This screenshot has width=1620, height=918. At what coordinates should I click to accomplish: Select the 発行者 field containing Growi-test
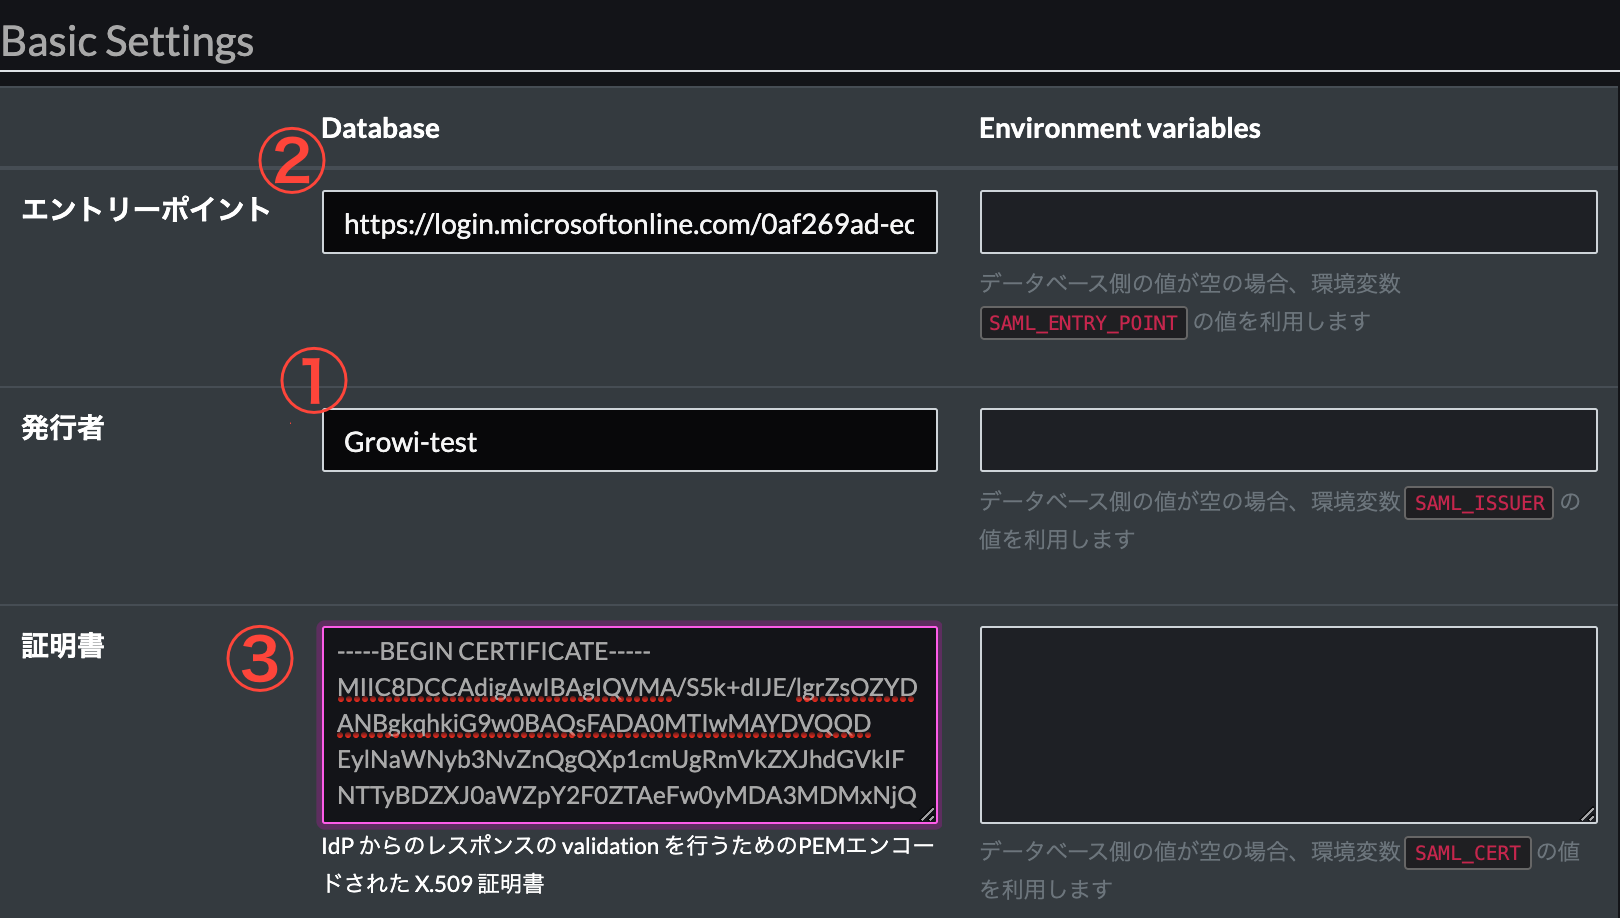628,440
